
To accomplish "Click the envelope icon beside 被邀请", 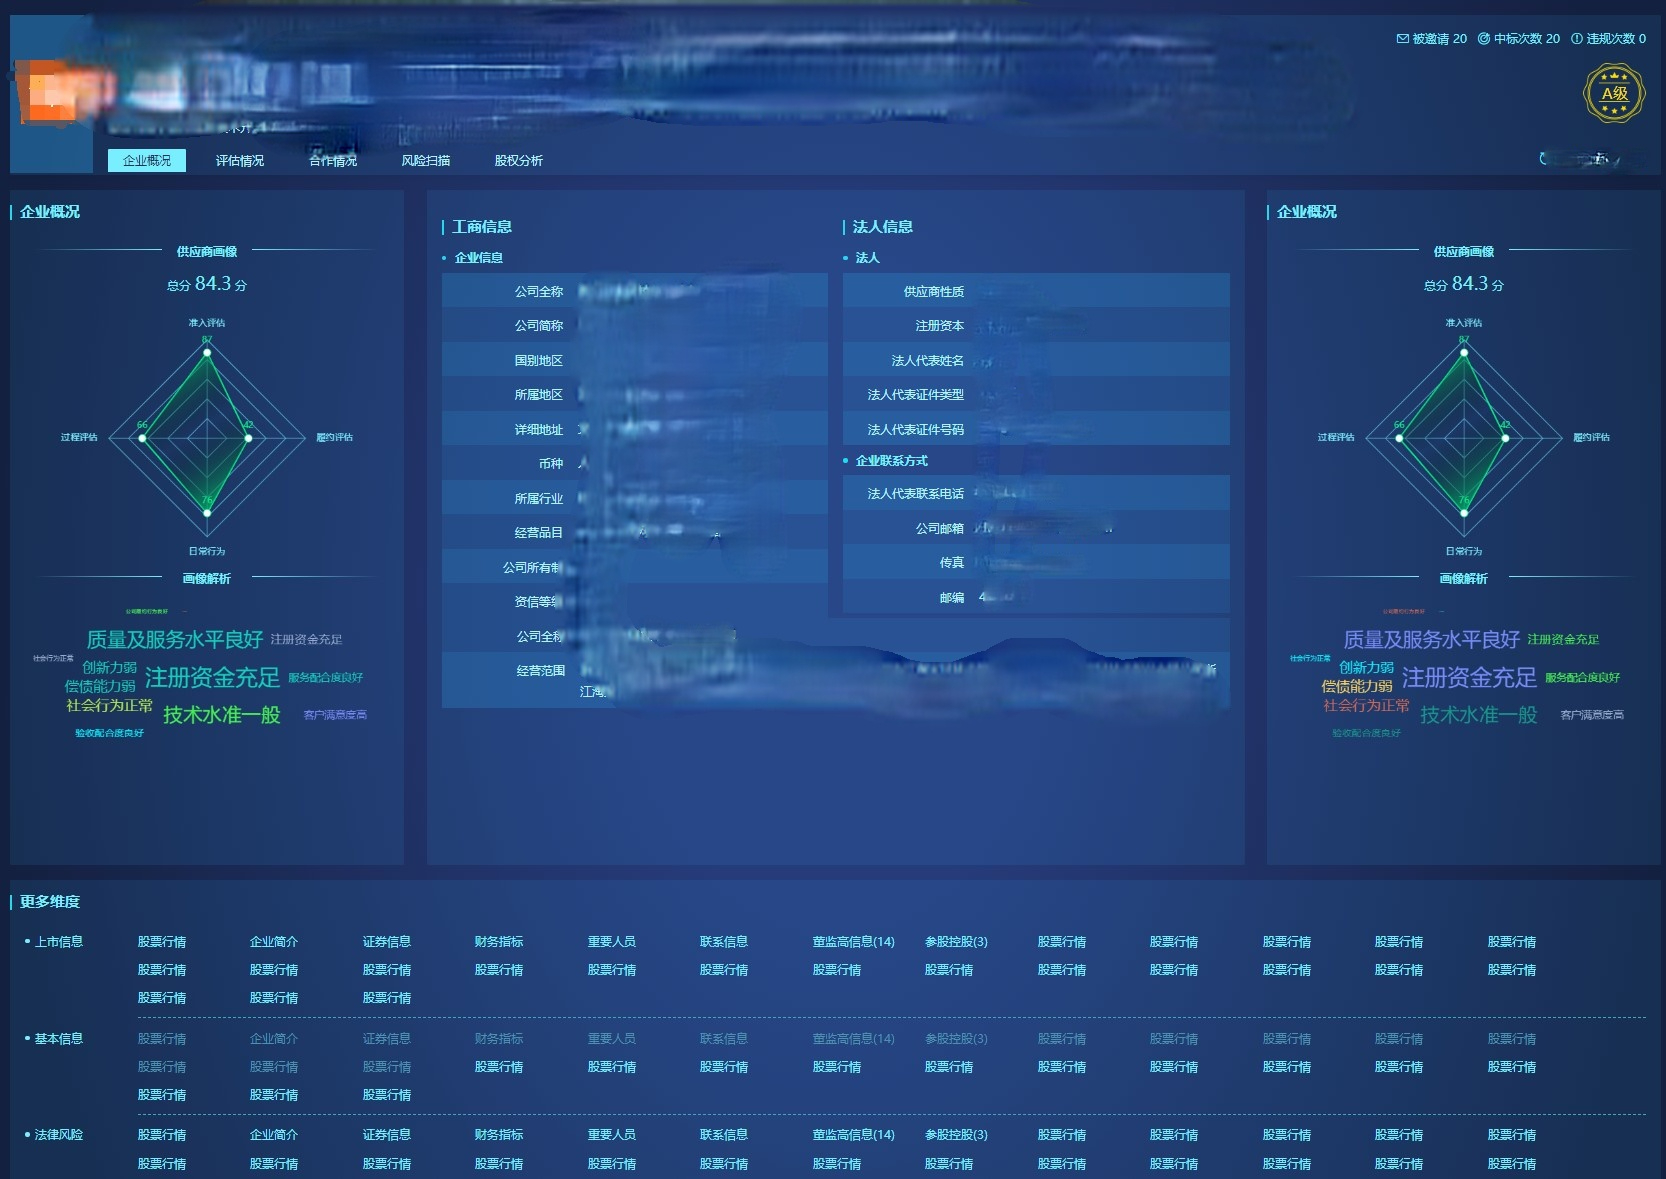I will pos(1402,39).
